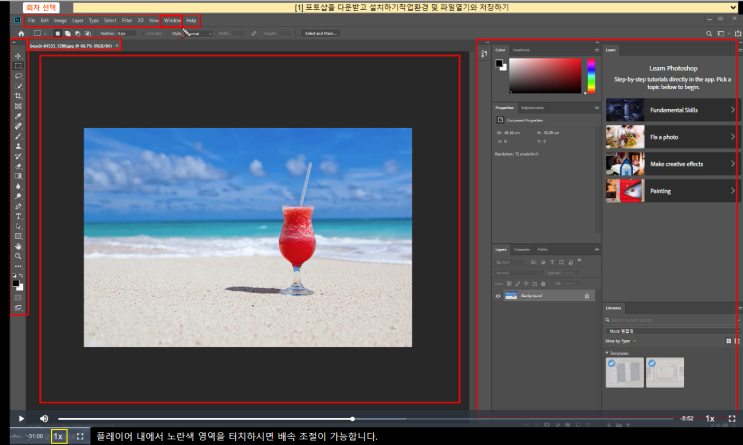The width and height of the screenshot is (743, 445).
Task: Open the Window menu
Action: click(x=172, y=20)
